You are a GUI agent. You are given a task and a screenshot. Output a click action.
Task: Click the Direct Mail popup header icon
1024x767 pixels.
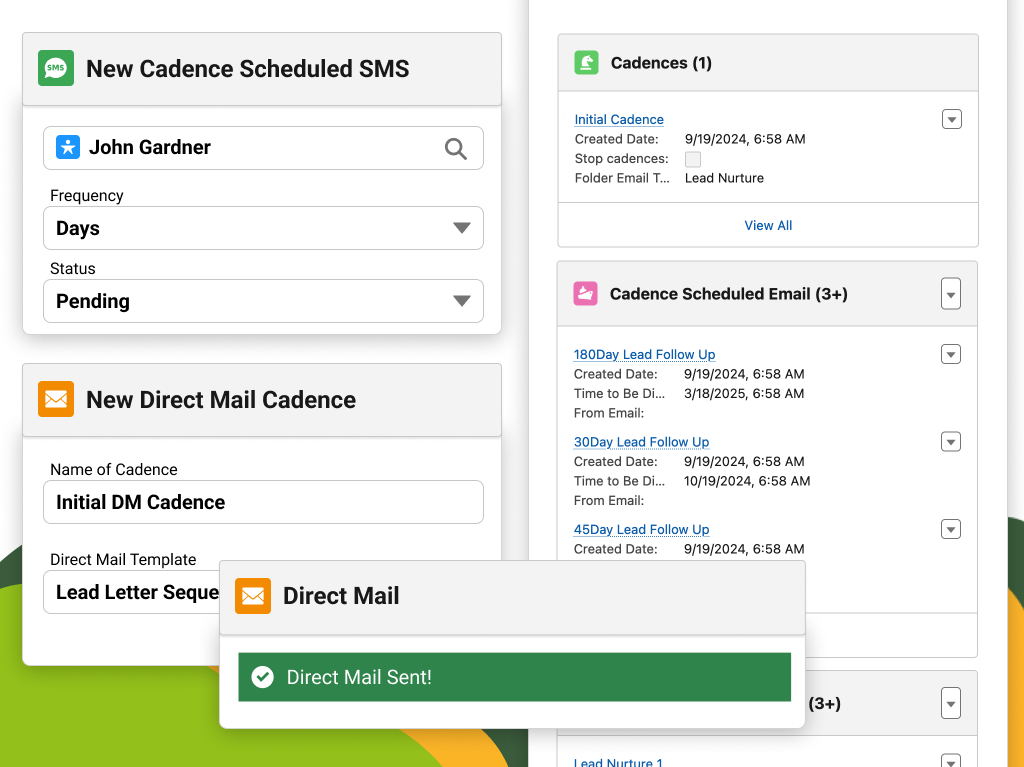pyautogui.click(x=252, y=596)
